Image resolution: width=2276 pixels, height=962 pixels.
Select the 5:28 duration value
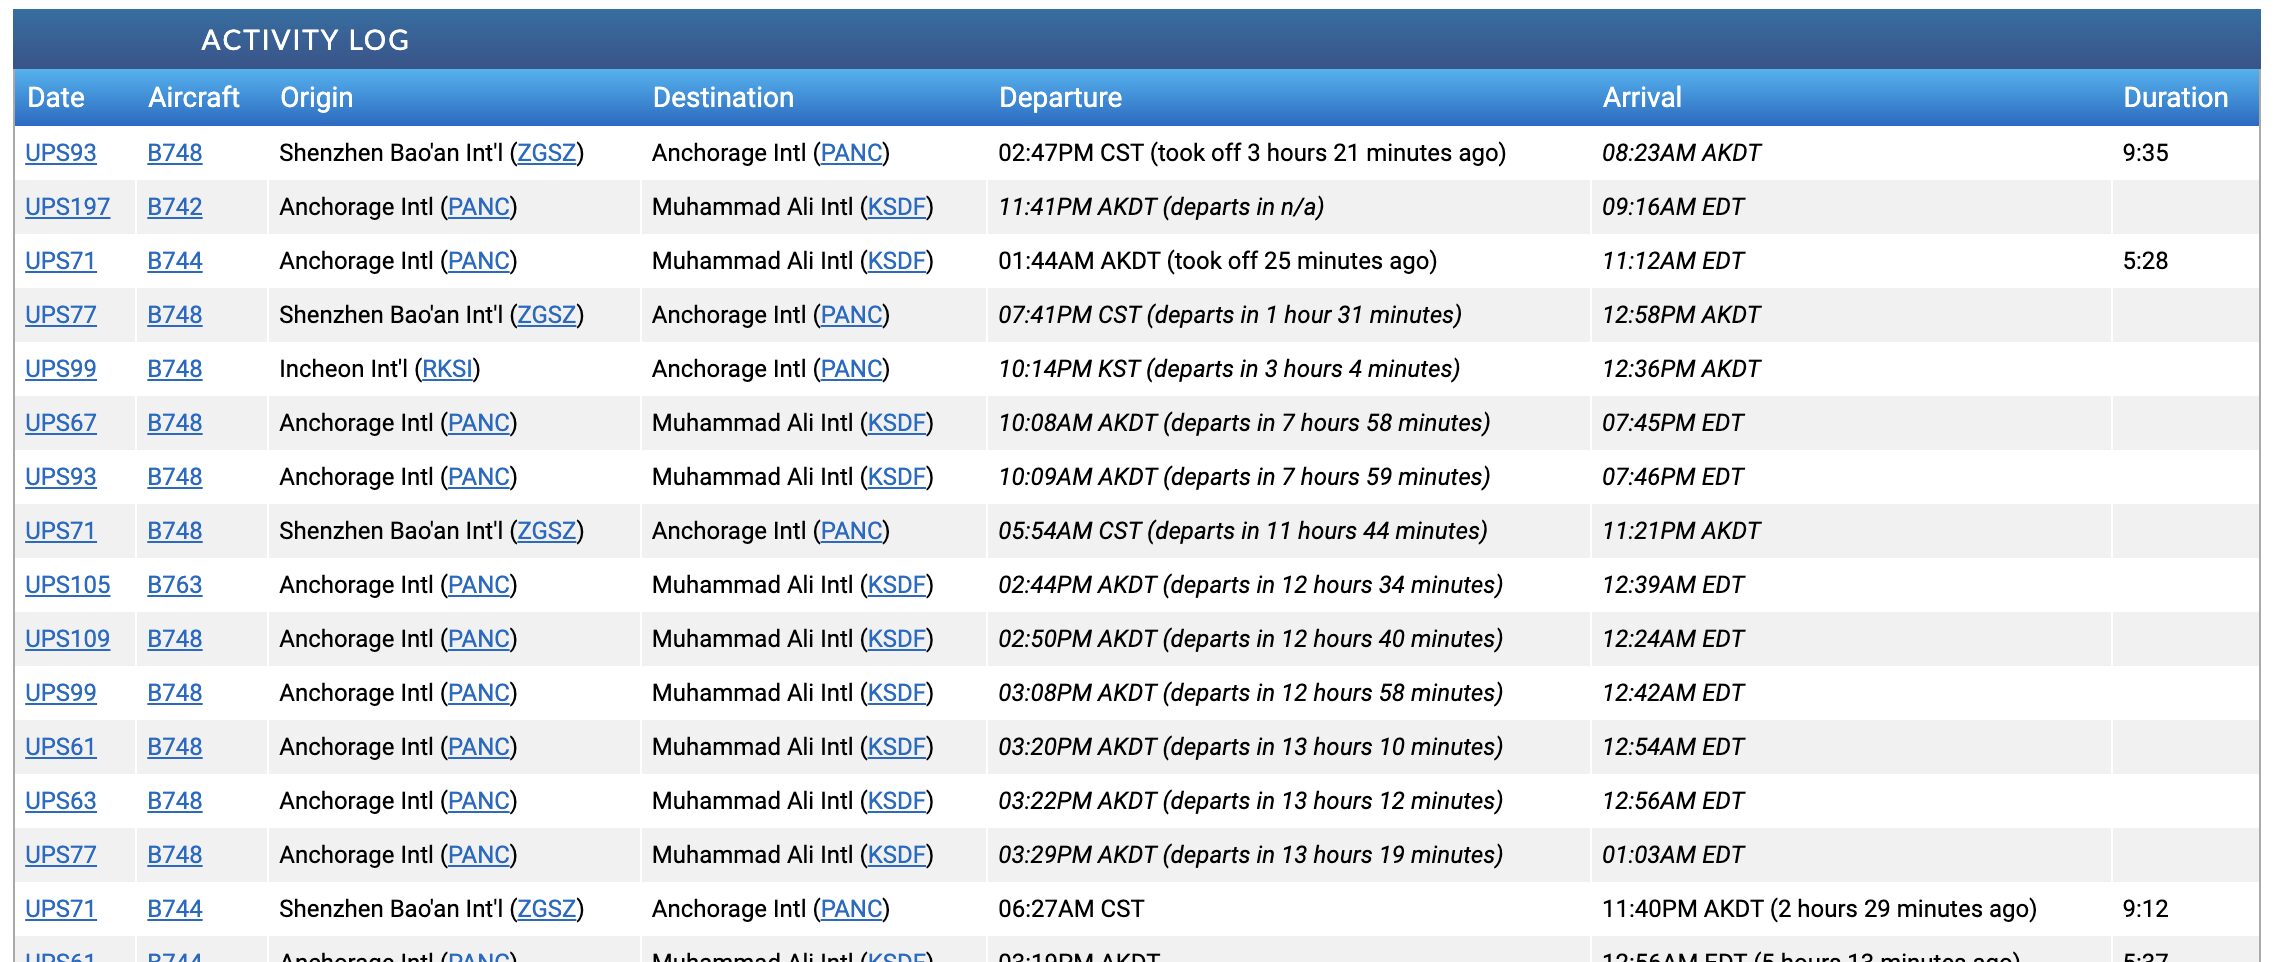coord(2145,261)
